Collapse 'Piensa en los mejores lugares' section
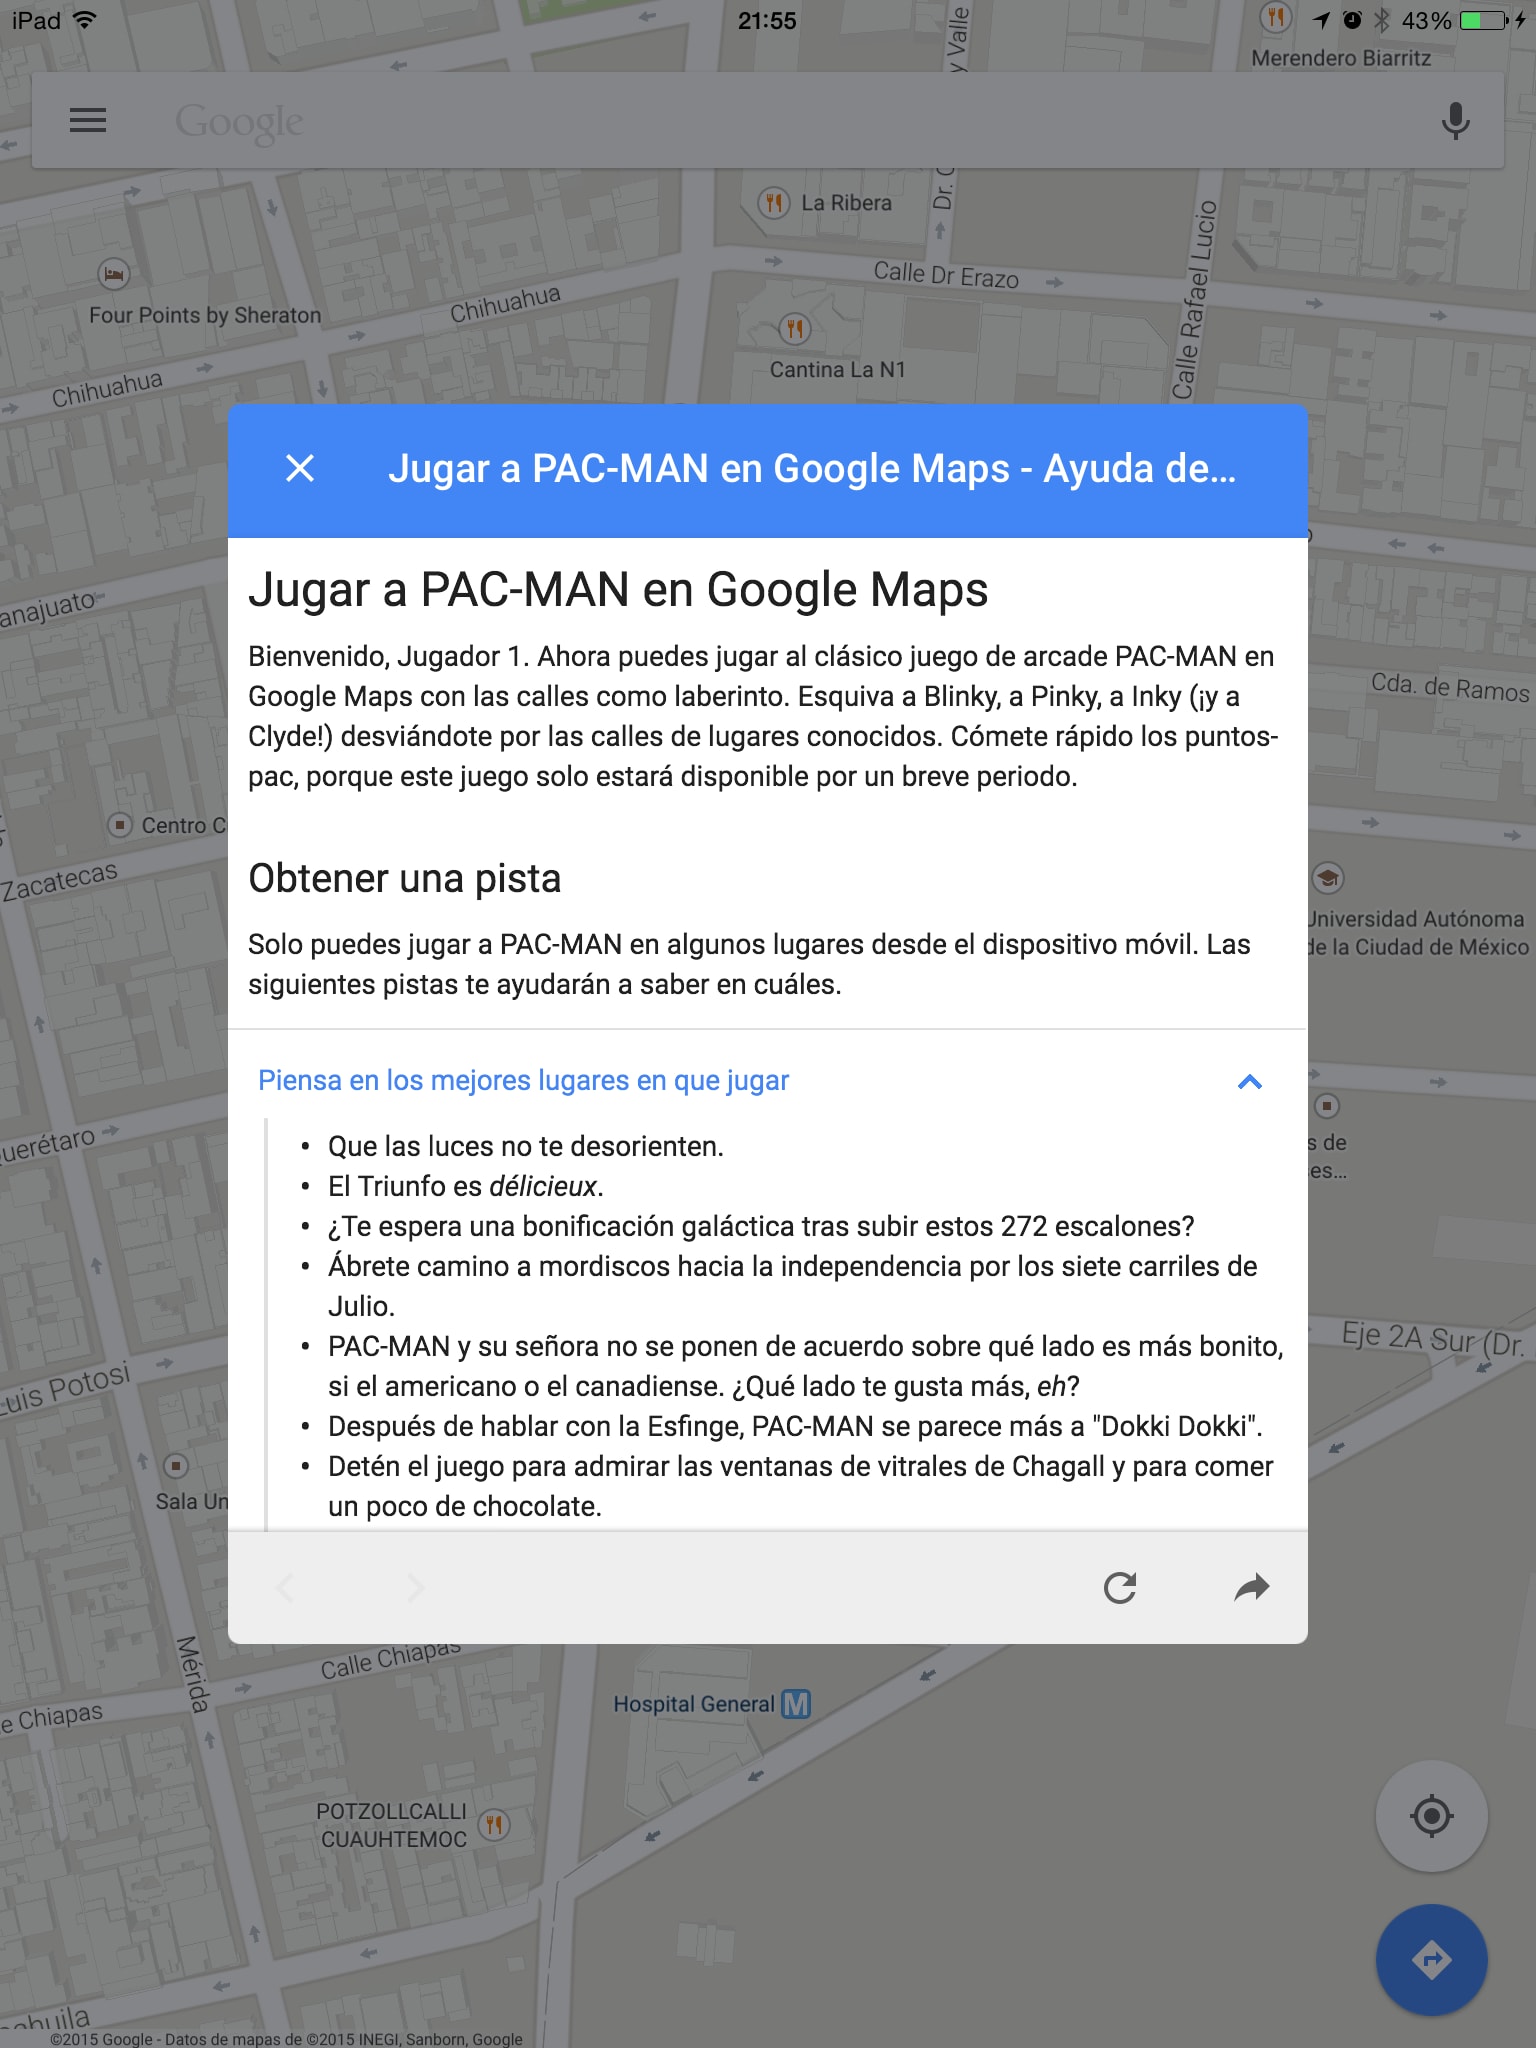Screen dimensions: 1536x2048 1249,1081
